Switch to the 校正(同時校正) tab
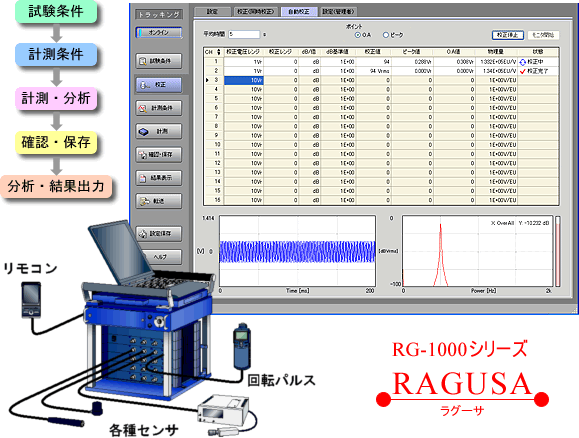Image resolution: width=579 pixels, height=438 pixels. (256, 12)
